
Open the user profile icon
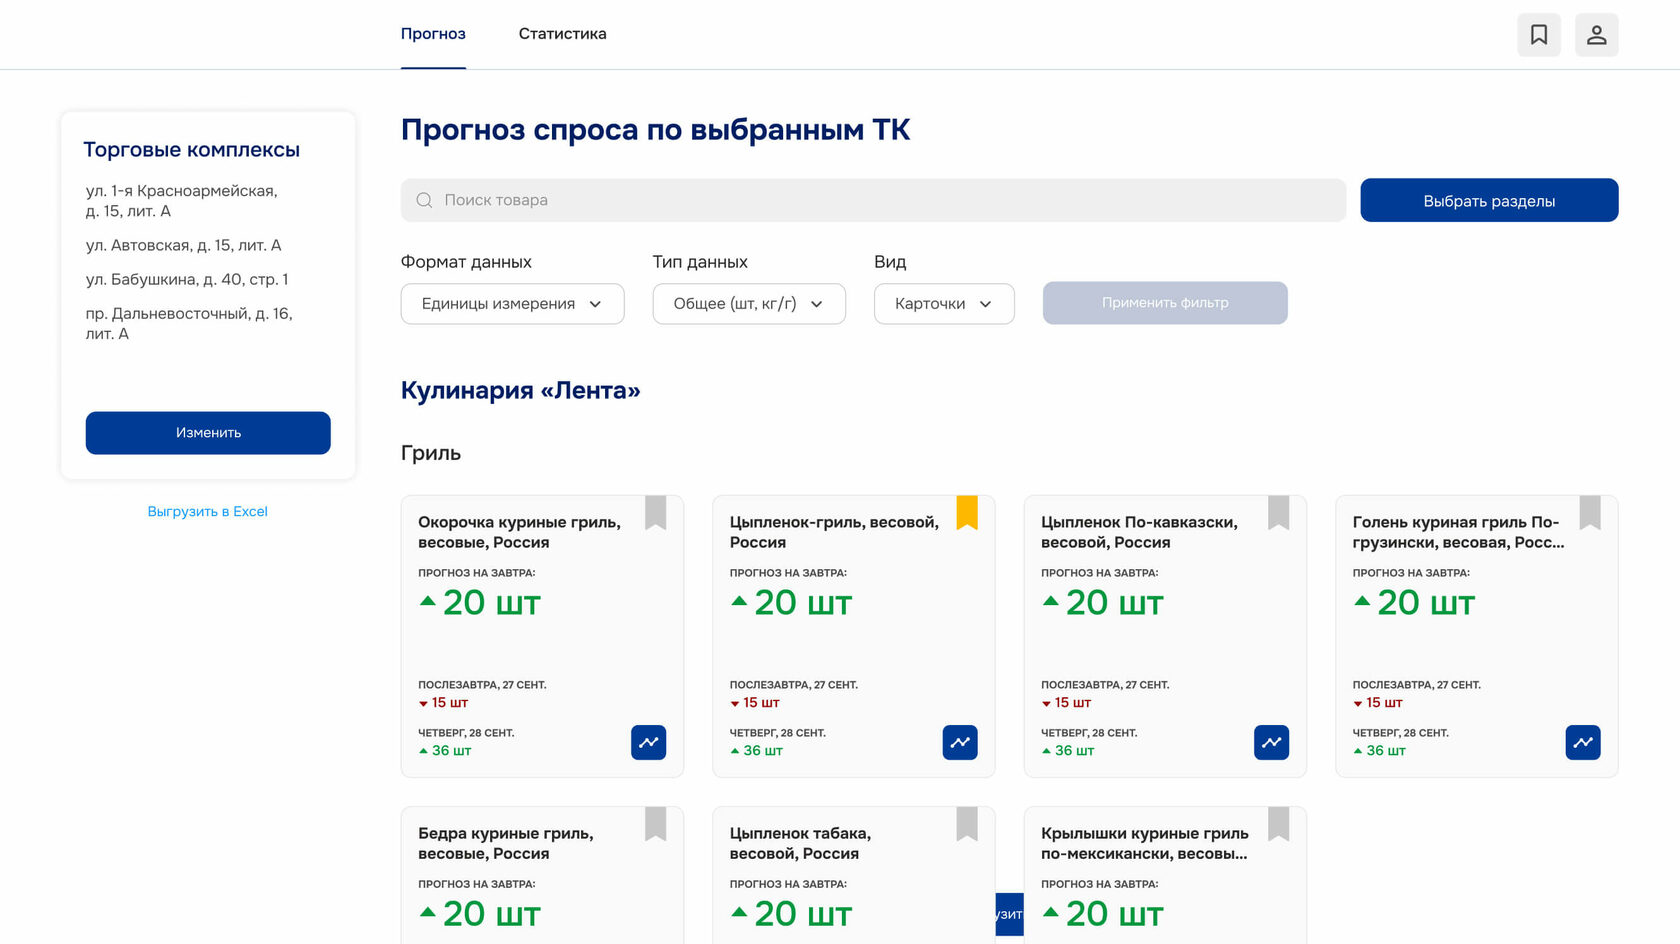pyautogui.click(x=1596, y=35)
